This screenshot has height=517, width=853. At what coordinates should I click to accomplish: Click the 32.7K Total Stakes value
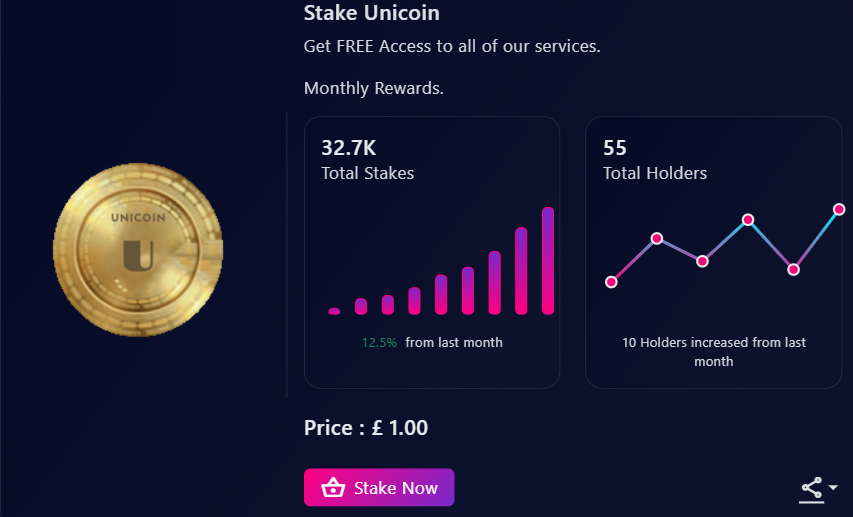tap(348, 148)
